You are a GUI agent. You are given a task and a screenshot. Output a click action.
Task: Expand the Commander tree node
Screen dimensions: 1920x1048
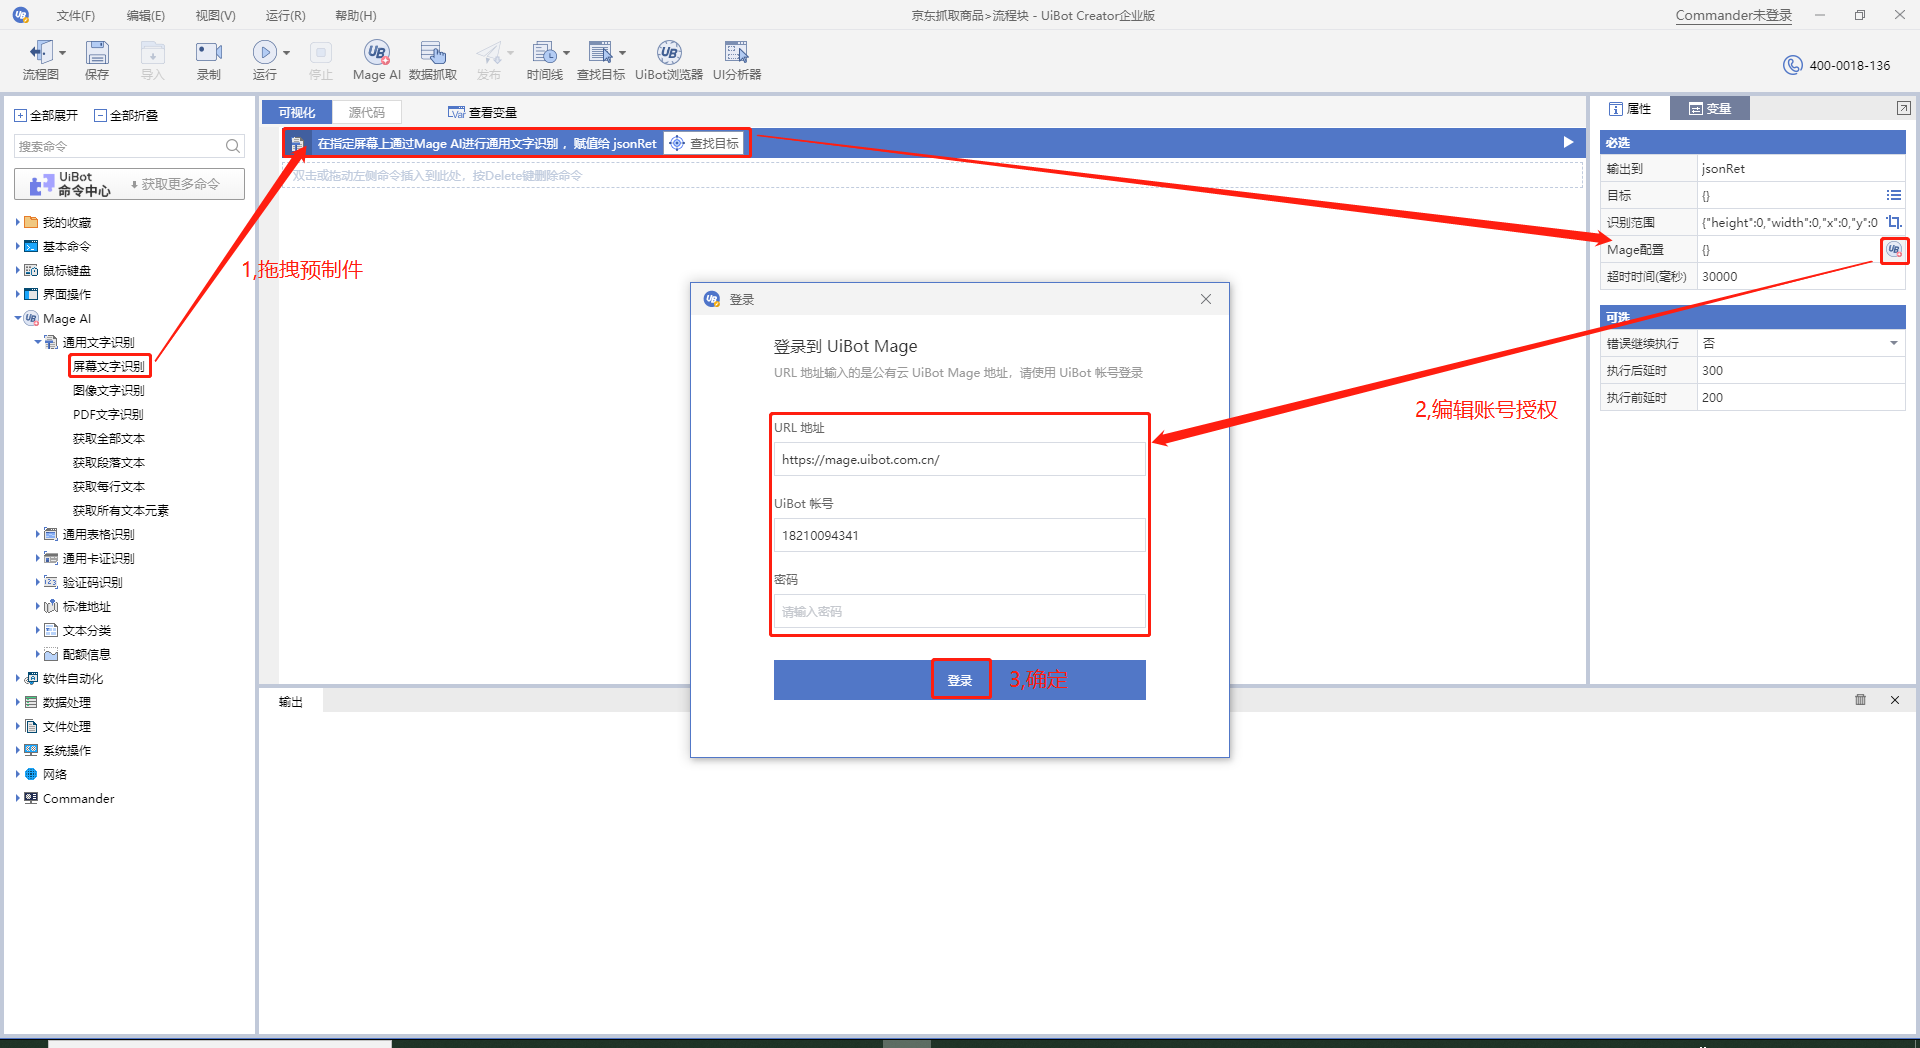[18, 799]
